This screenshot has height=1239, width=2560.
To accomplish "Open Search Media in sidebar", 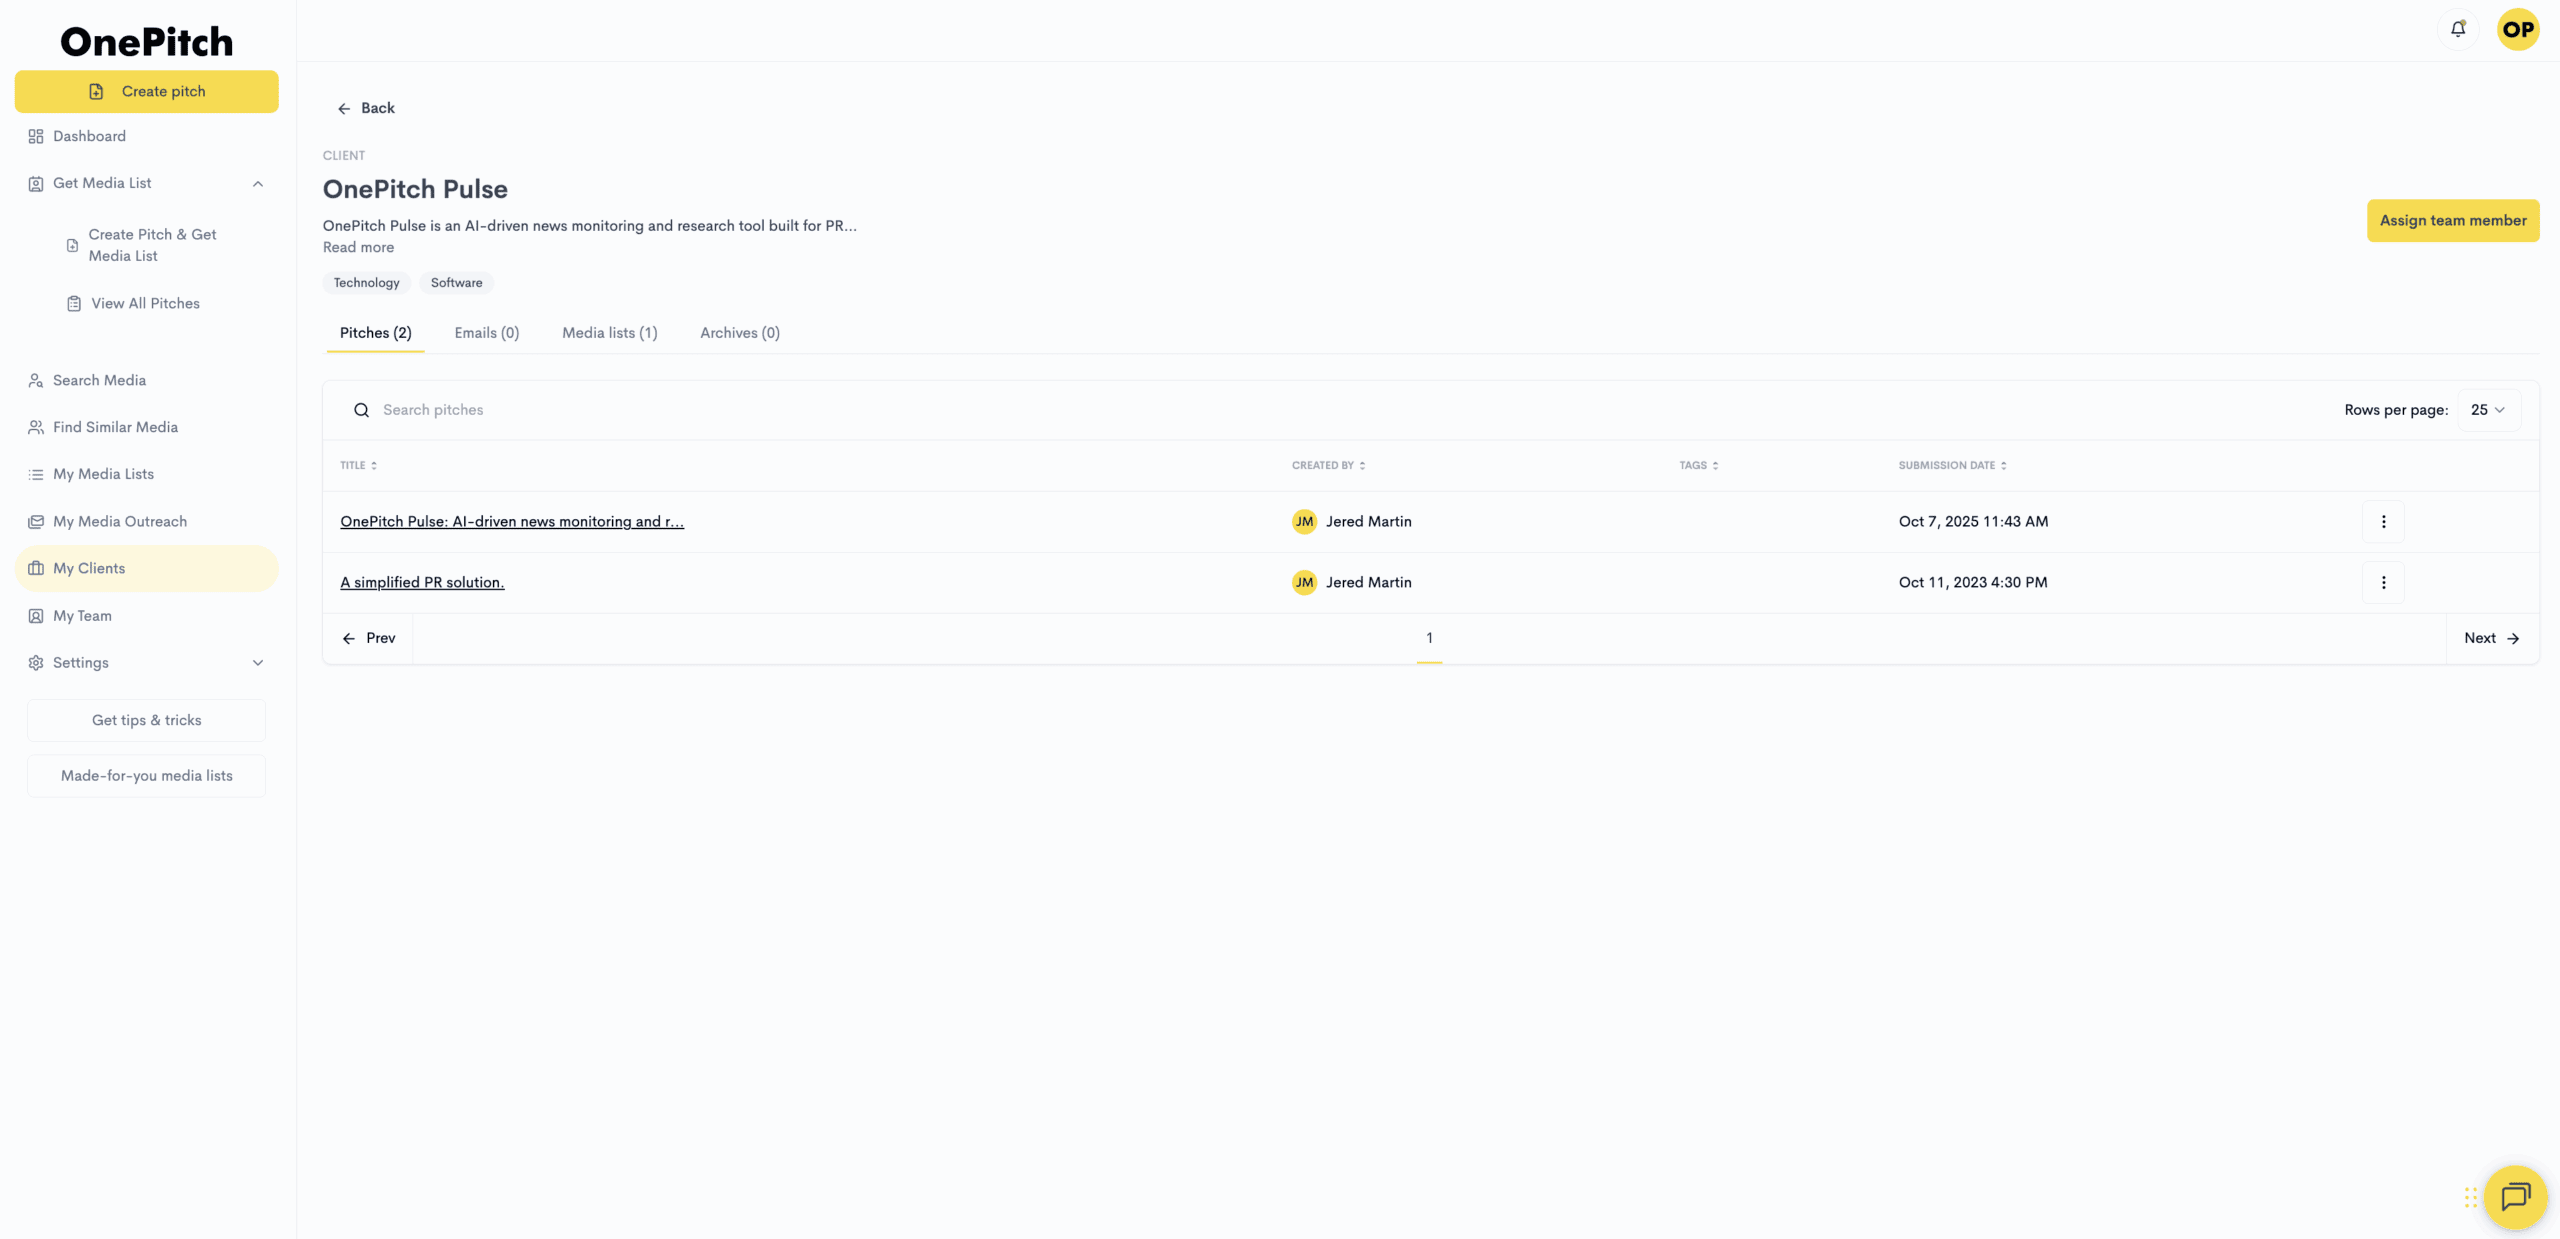I will tap(99, 380).
